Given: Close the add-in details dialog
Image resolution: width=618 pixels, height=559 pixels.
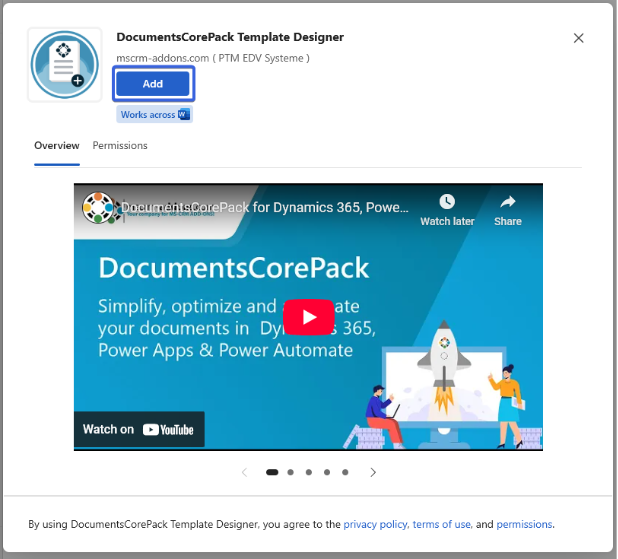Looking at the screenshot, I should point(578,38).
